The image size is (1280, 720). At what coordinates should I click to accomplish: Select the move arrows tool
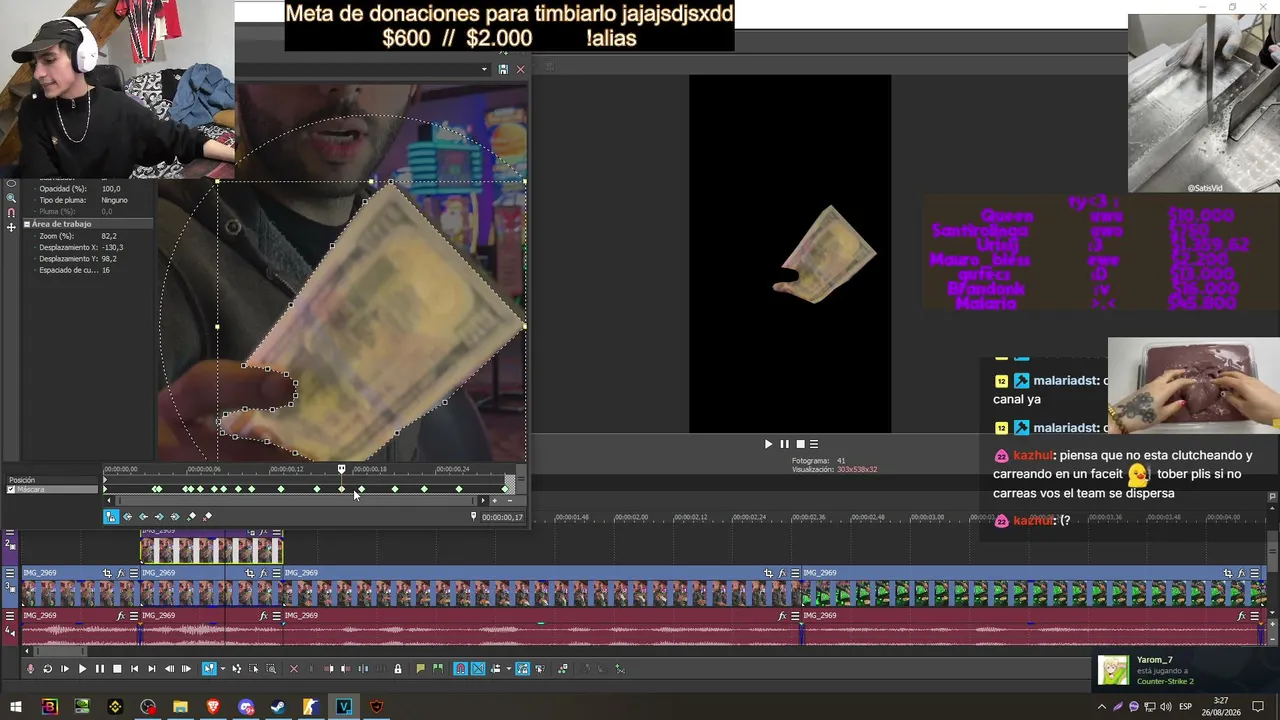tap(11, 228)
